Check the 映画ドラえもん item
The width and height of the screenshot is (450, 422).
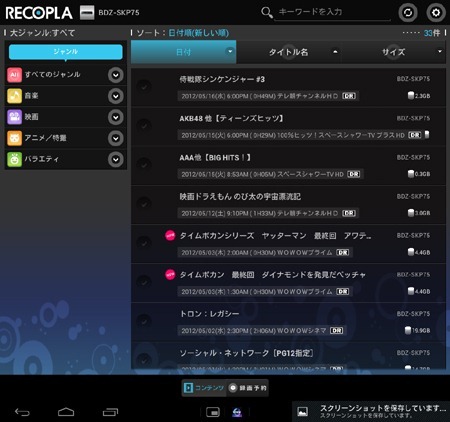[144, 204]
